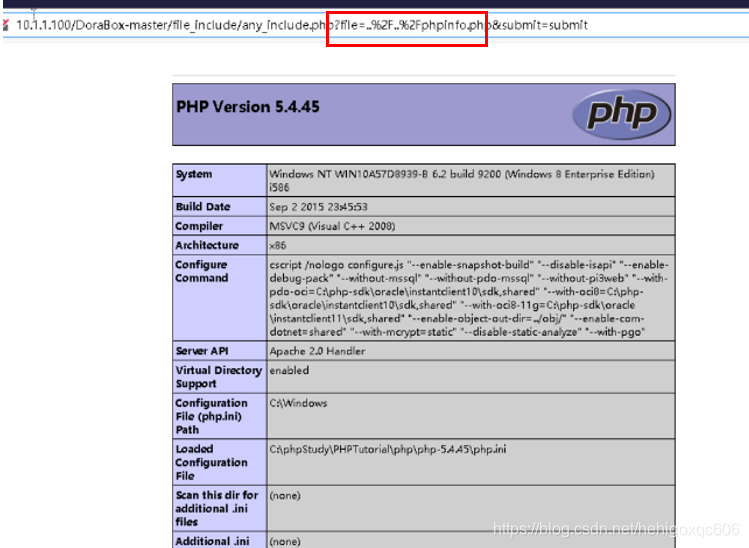Select the 'cscript /nologo configure.js' command text
Viewport: 749px width, 548px height.
pos(469,298)
